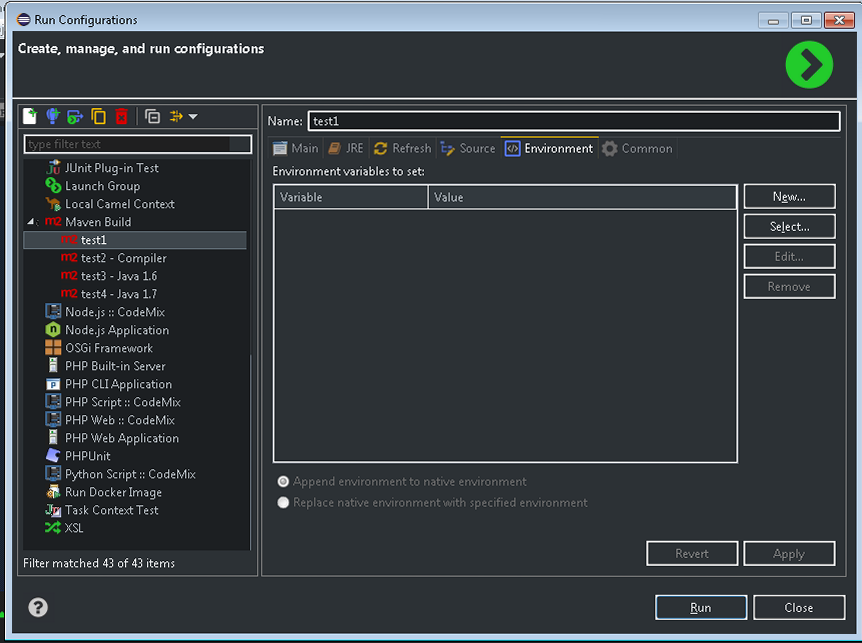Switch to the Source tab
The image size is (862, 643).
[x=468, y=148]
